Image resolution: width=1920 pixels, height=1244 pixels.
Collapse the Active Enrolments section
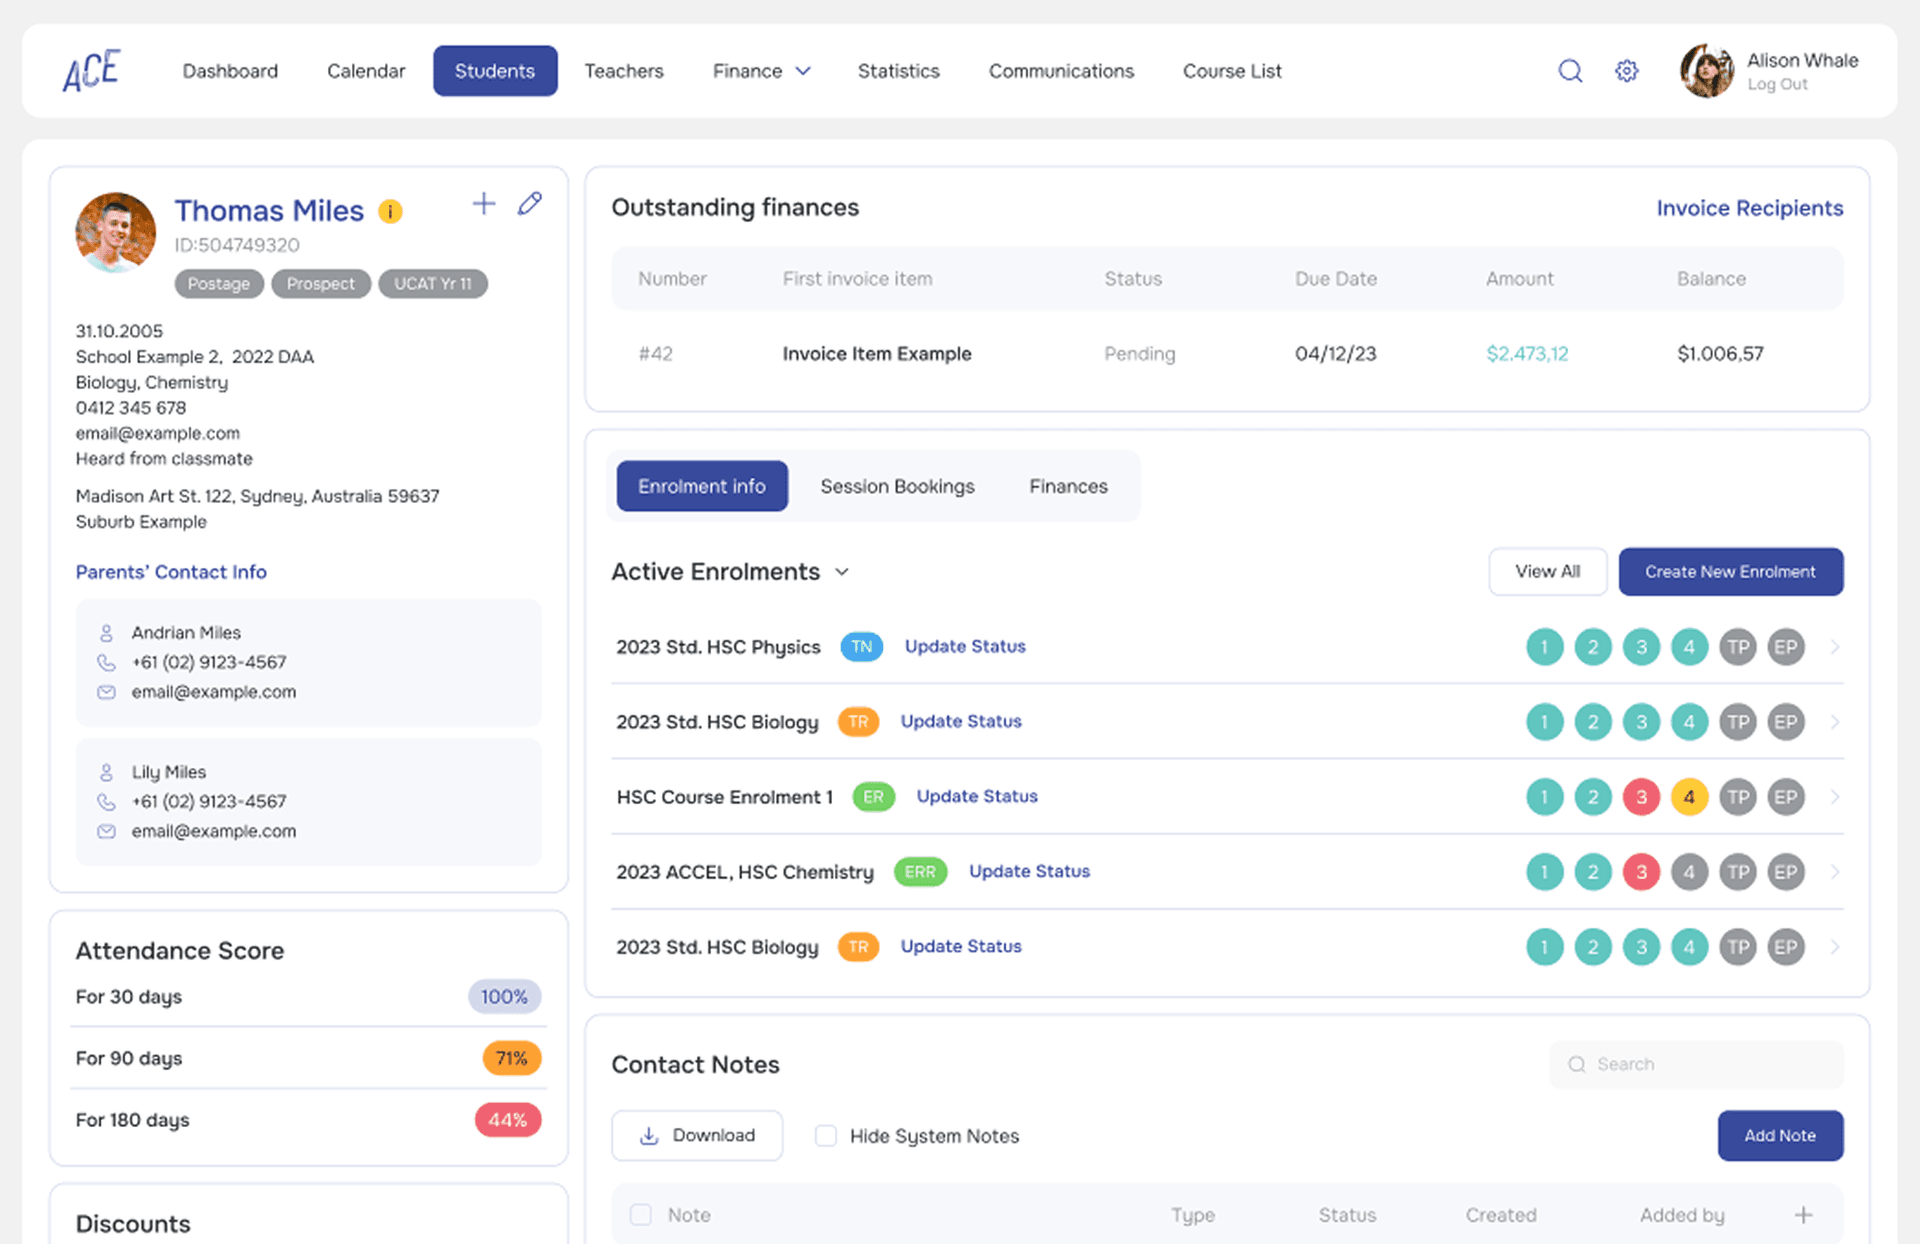point(842,571)
